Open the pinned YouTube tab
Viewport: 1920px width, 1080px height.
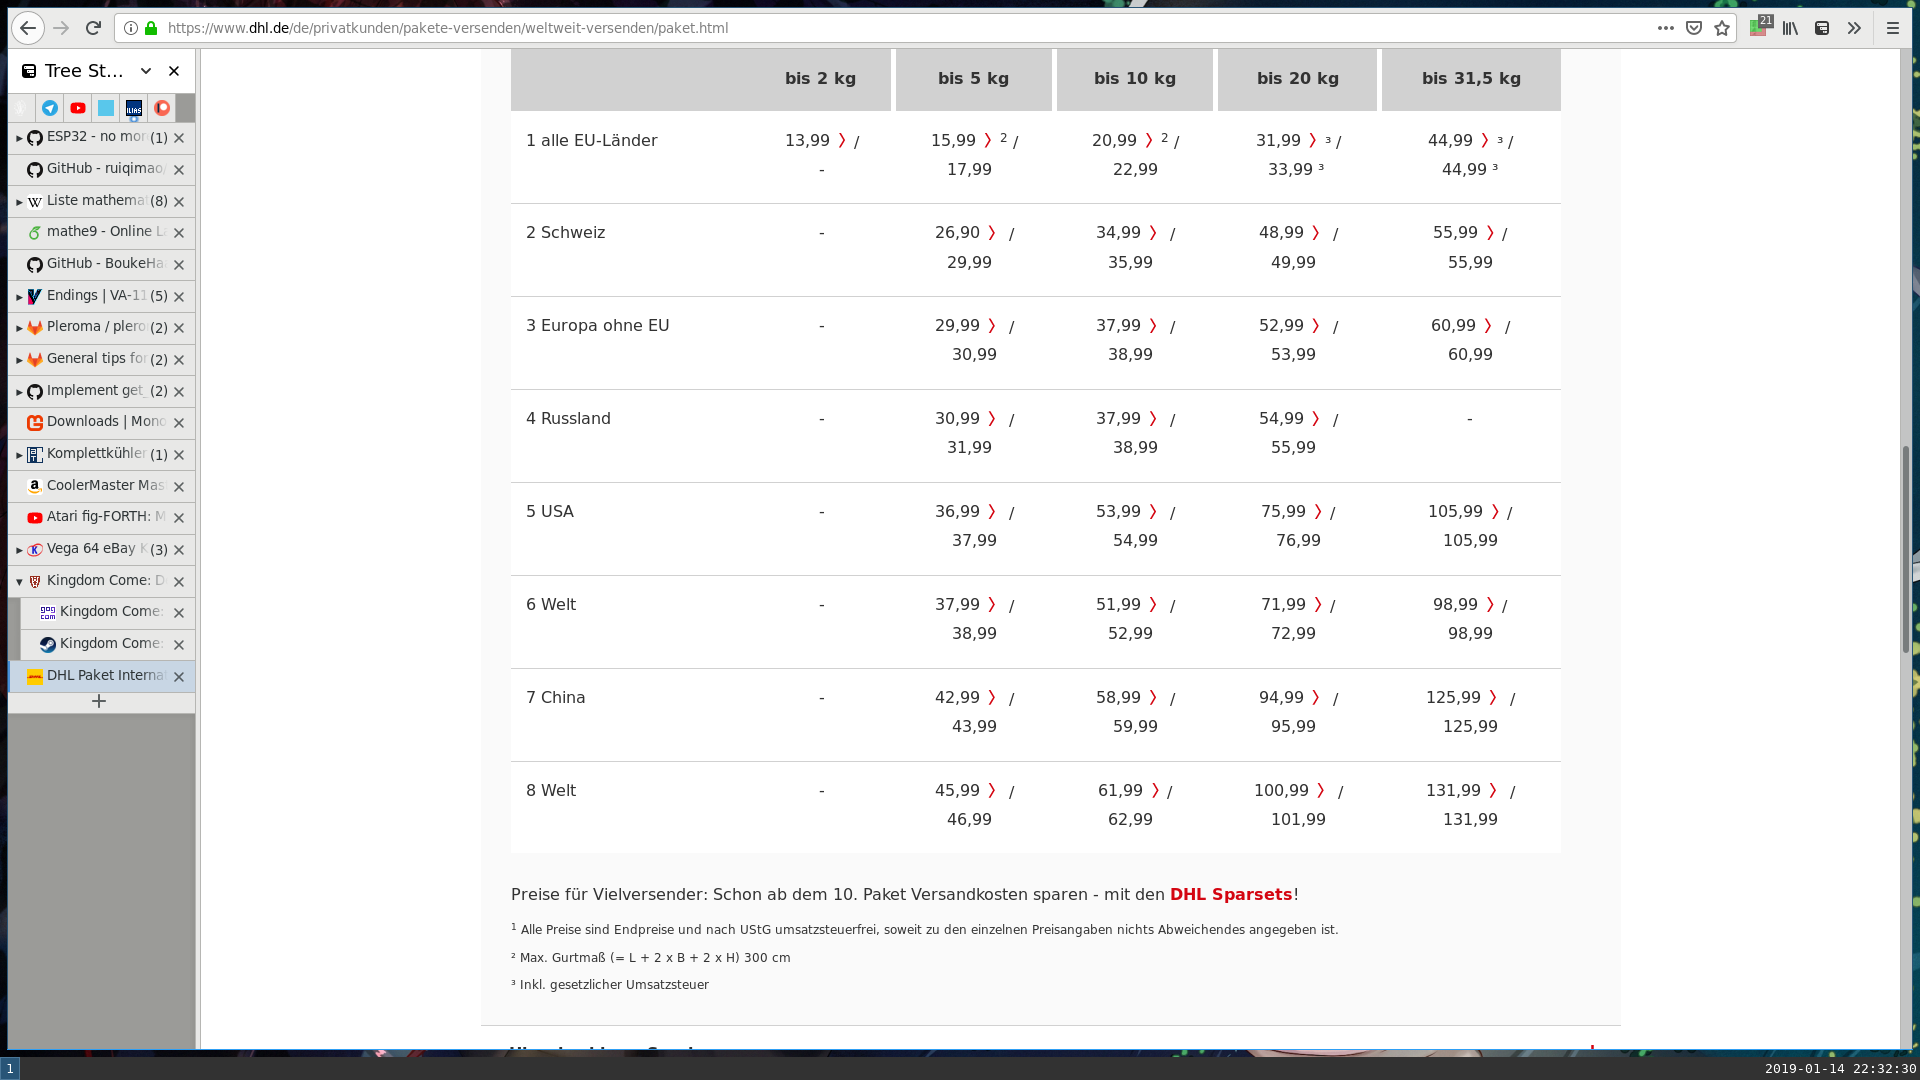click(x=78, y=108)
